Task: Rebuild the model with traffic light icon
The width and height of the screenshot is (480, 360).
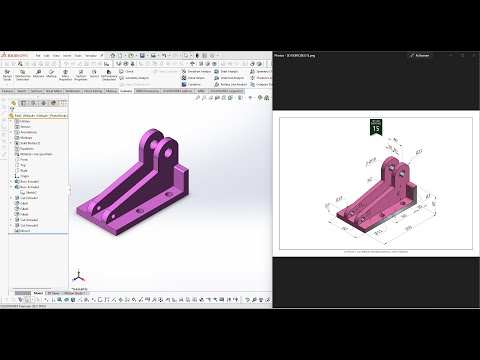Action: [197, 55]
